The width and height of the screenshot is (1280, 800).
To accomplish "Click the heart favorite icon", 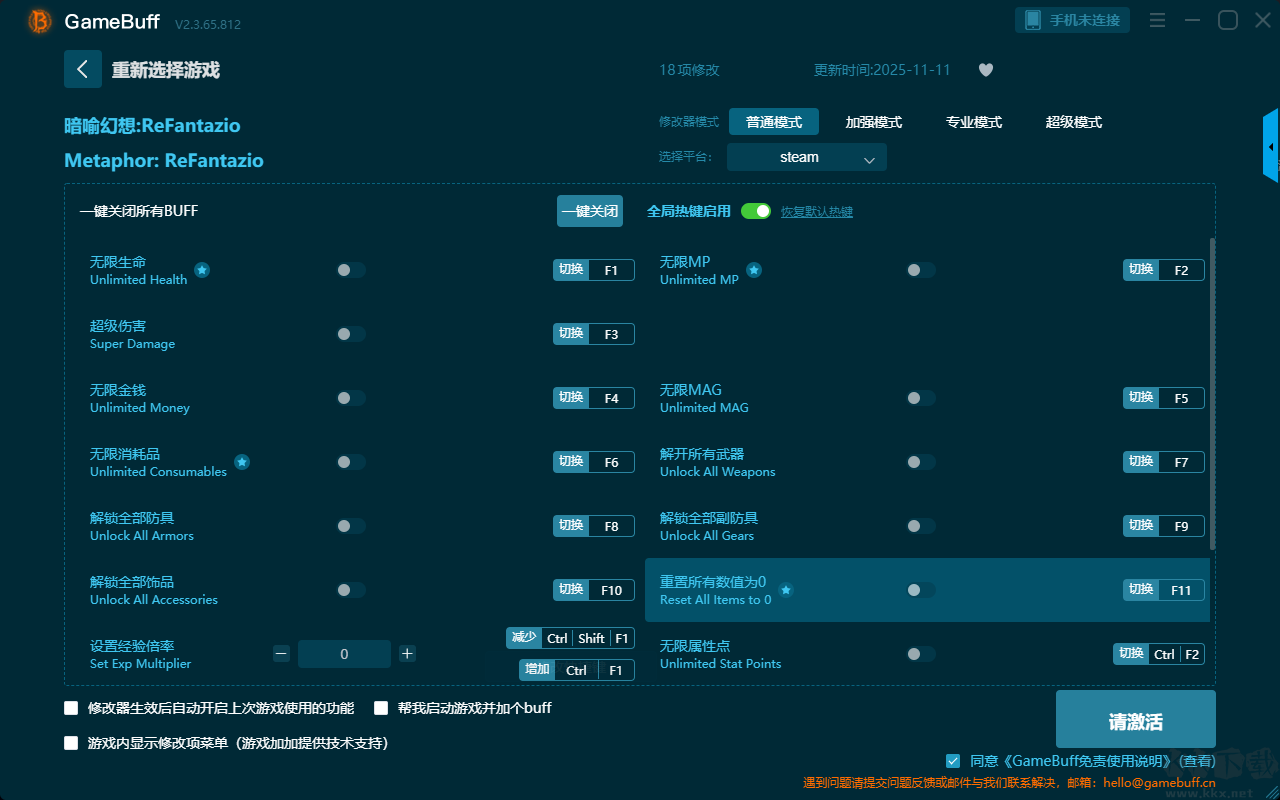I will pyautogui.click(x=985, y=70).
